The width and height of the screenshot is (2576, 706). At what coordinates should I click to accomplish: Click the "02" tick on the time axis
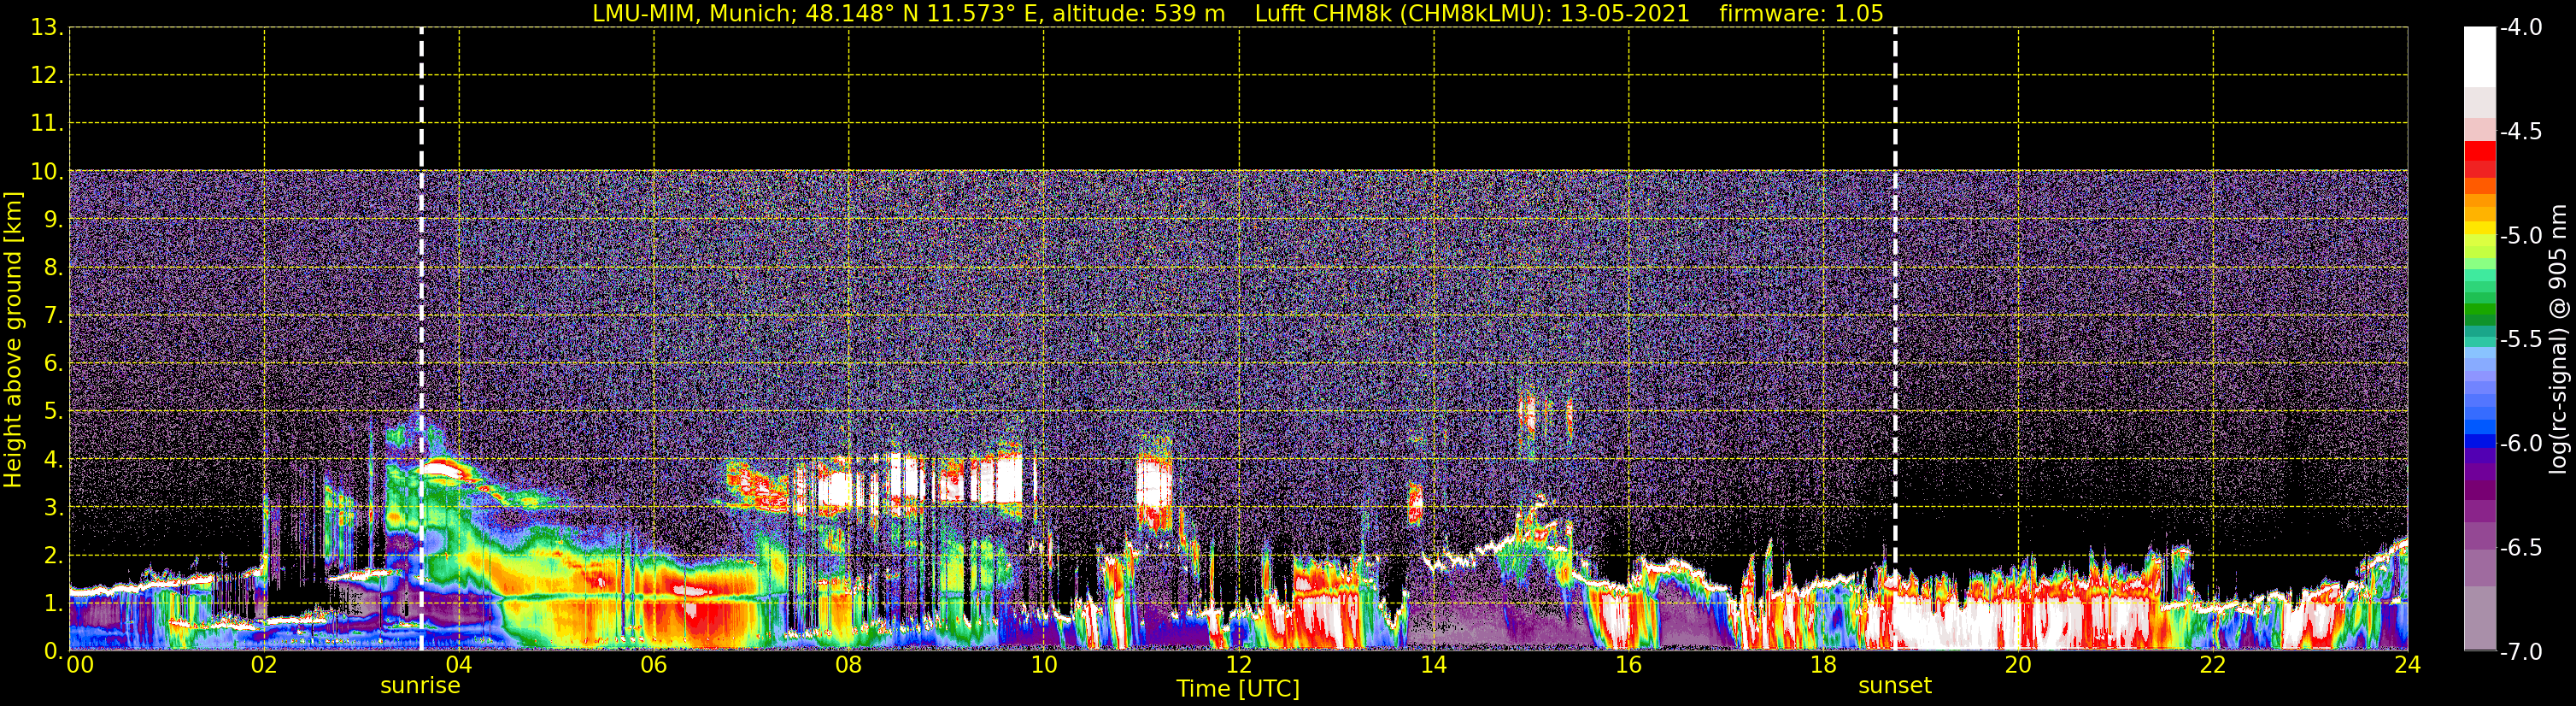pyautogui.click(x=264, y=665)
